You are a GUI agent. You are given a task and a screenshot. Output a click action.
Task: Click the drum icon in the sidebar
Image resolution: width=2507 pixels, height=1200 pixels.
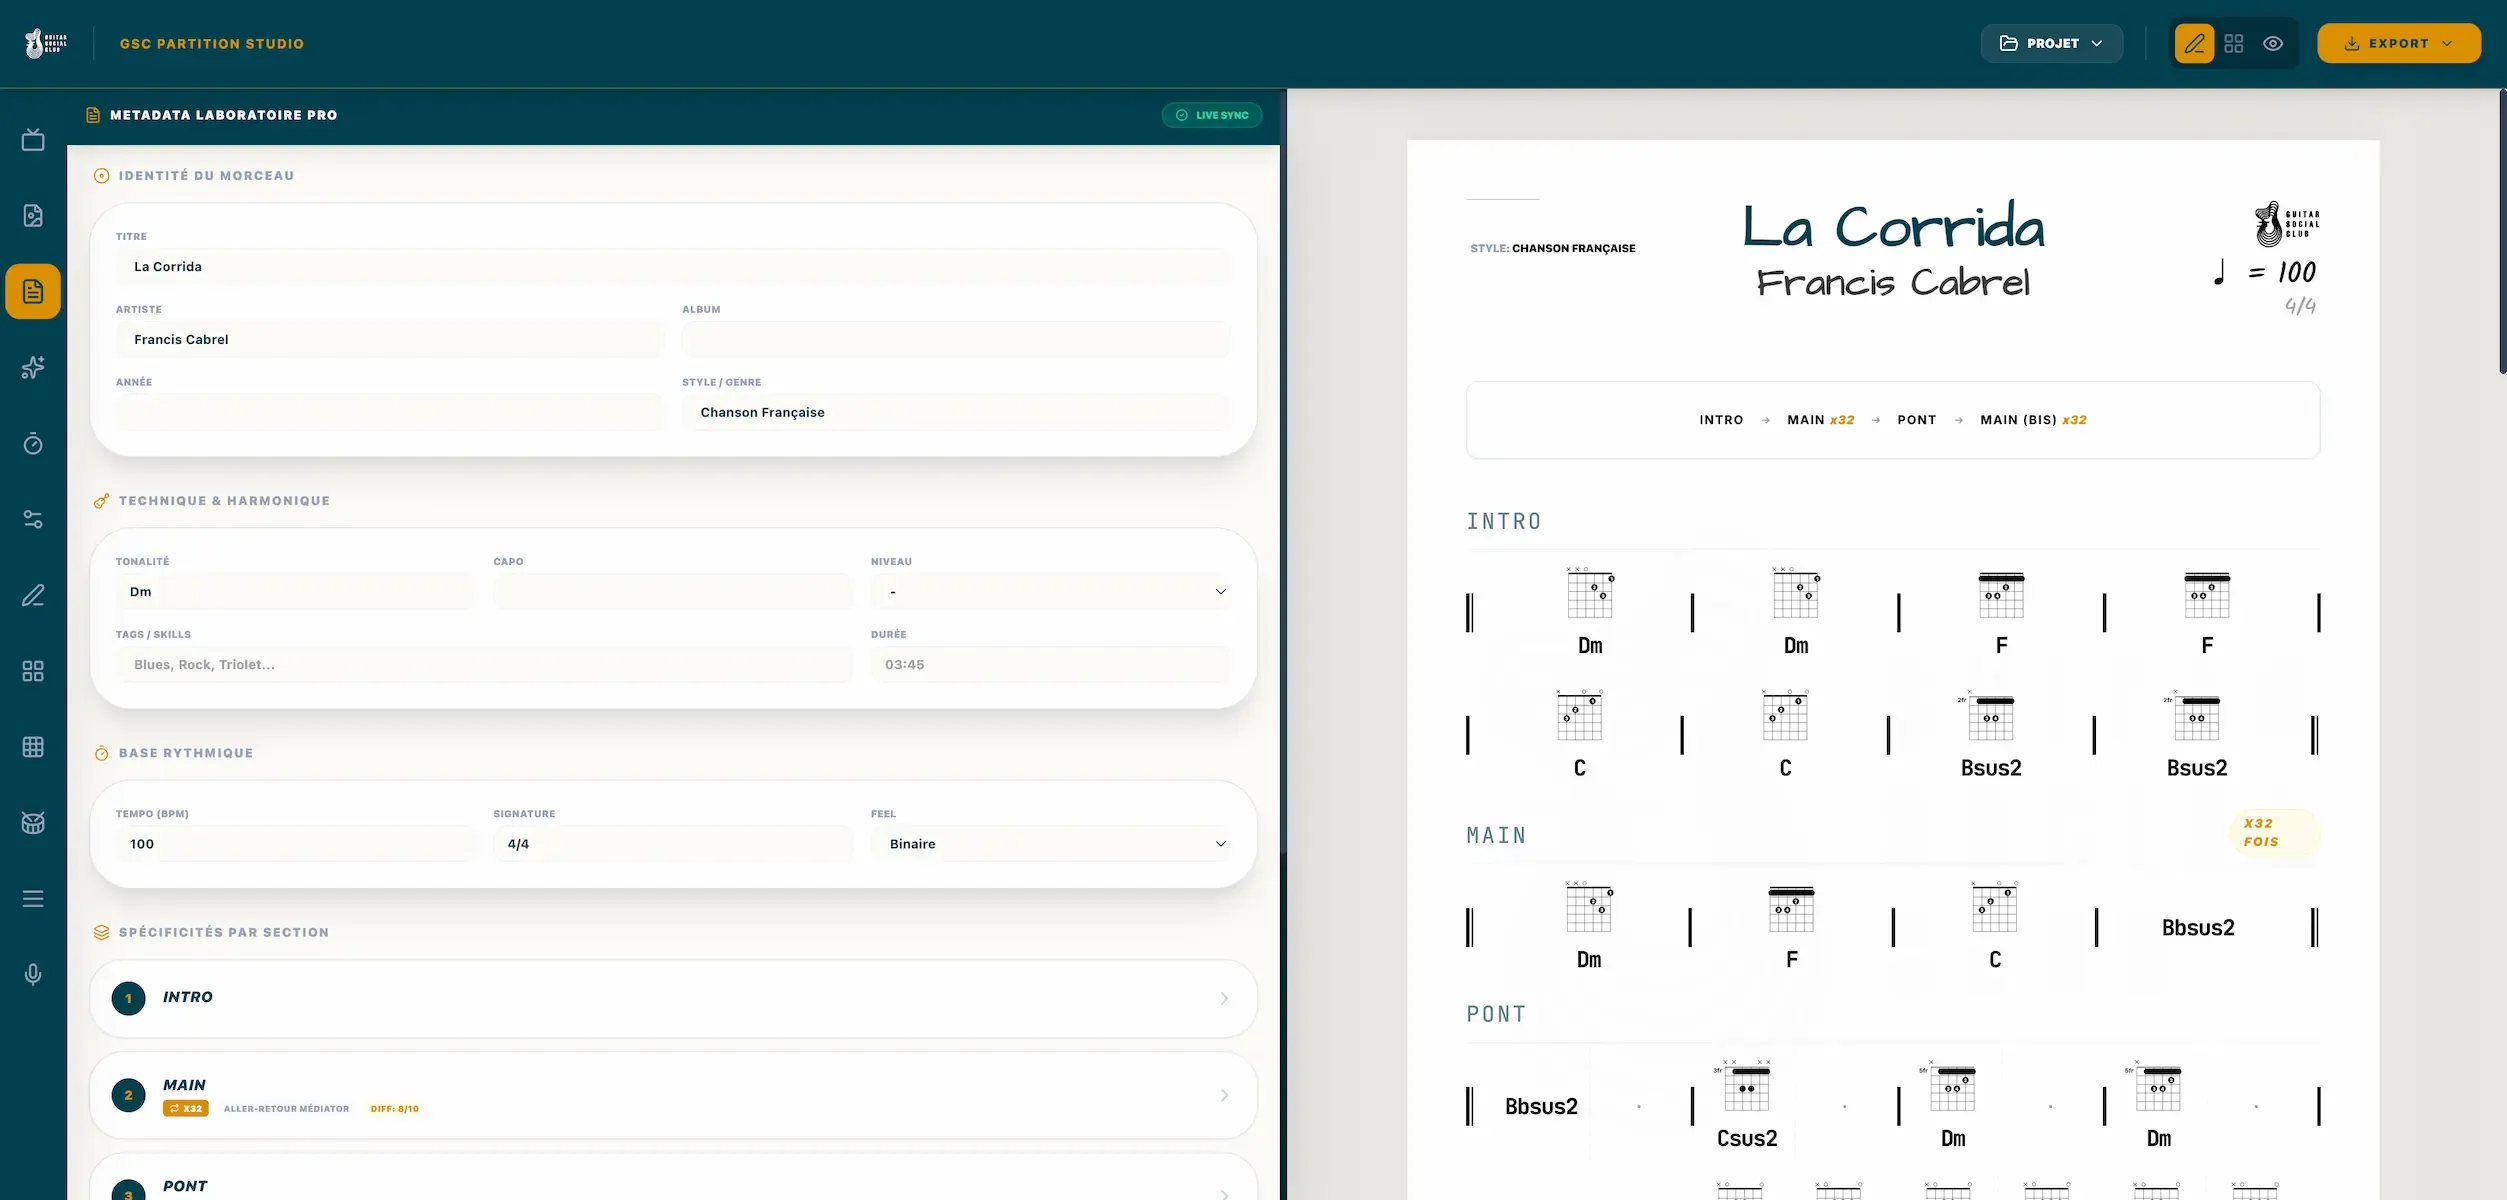pos(33,823)
